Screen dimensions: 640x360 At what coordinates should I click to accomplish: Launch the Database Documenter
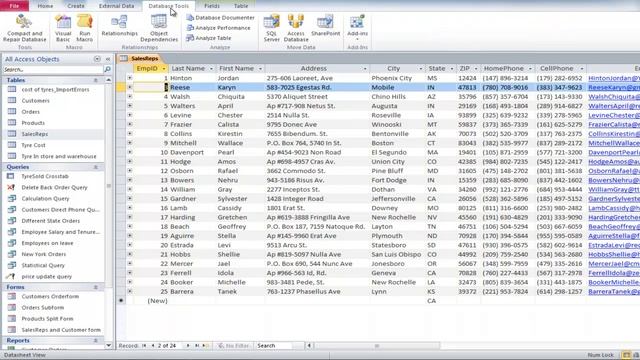pyautogui.click(x=220, y=18)
